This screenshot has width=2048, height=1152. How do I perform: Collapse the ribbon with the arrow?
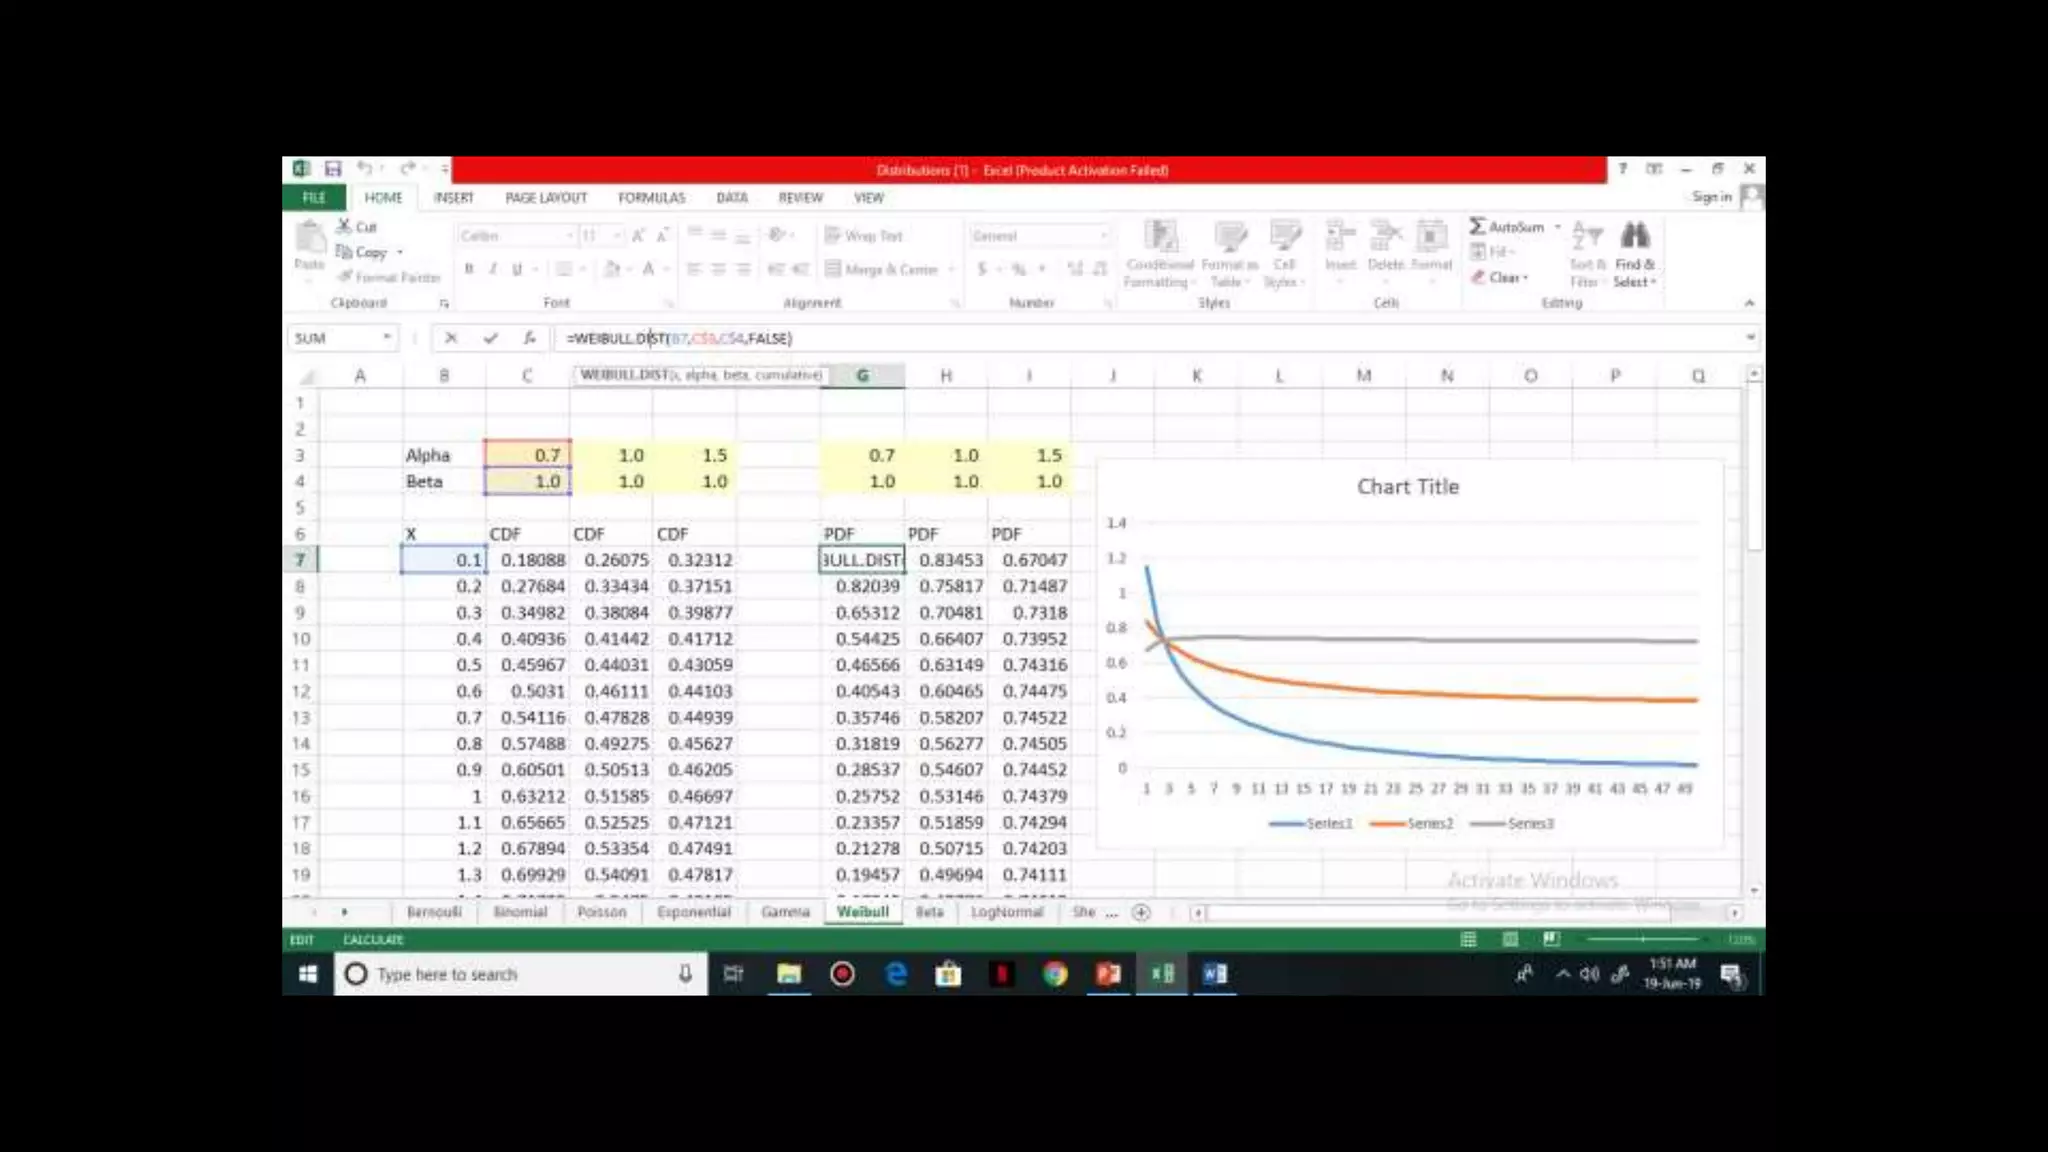pos(1749,302)
